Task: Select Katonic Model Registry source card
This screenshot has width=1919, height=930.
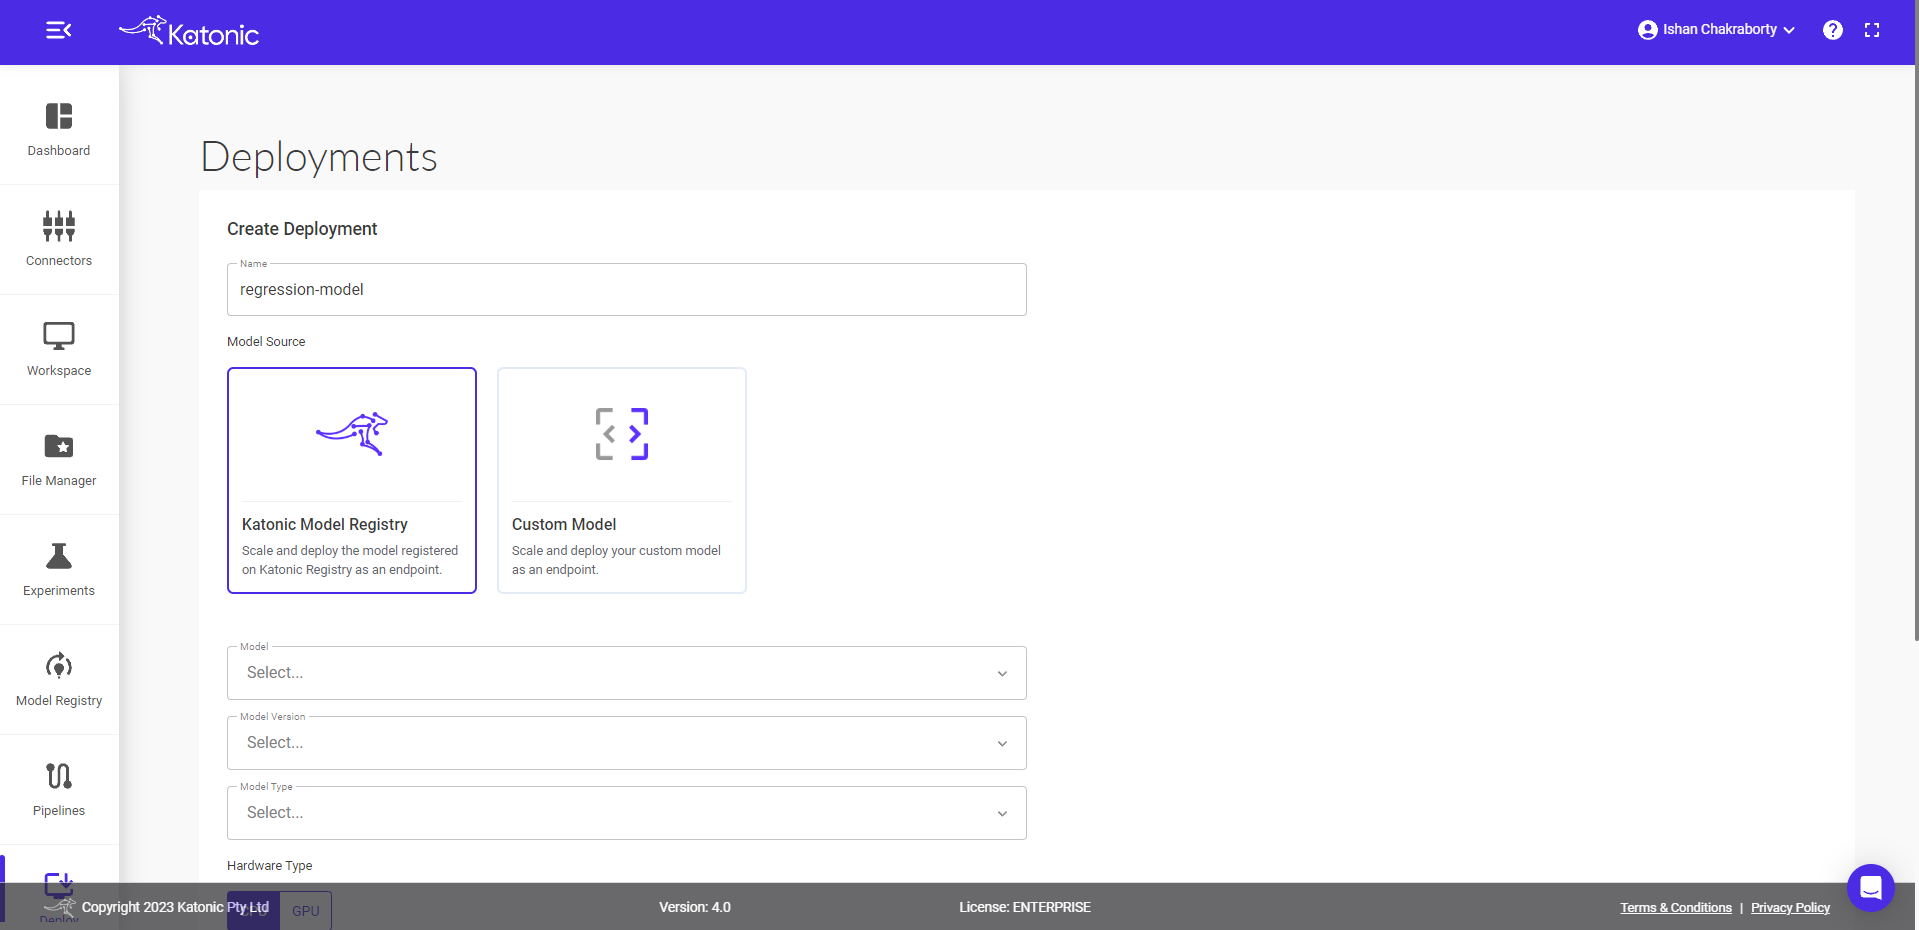Action: pos(352,480)
